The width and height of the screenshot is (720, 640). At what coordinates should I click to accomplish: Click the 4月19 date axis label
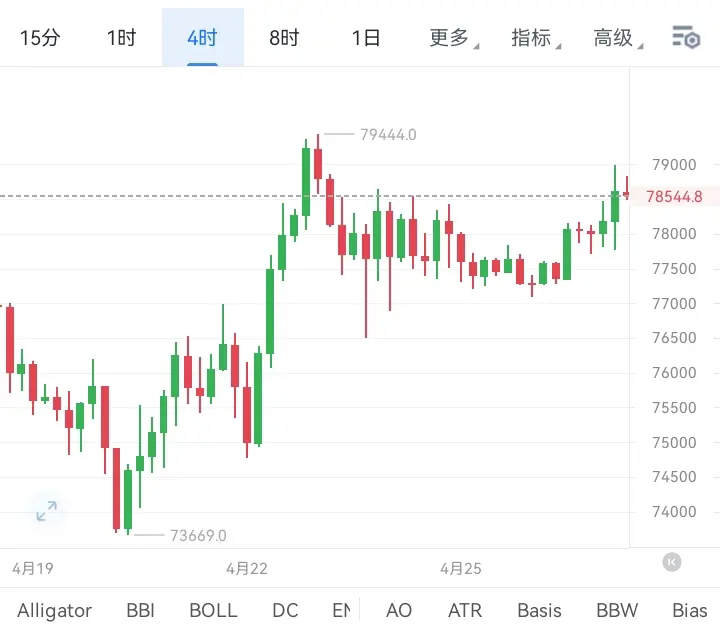(33, 569)
